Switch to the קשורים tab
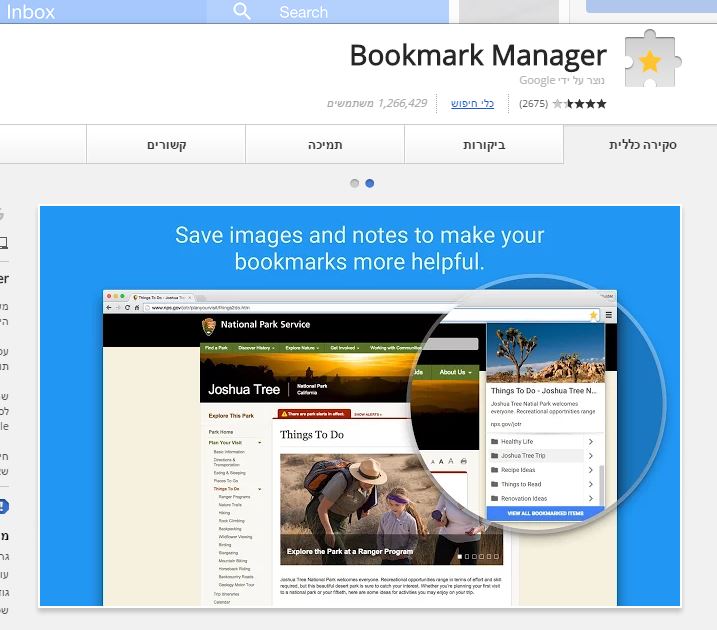The image size is (717, 630). coord(166,144)
